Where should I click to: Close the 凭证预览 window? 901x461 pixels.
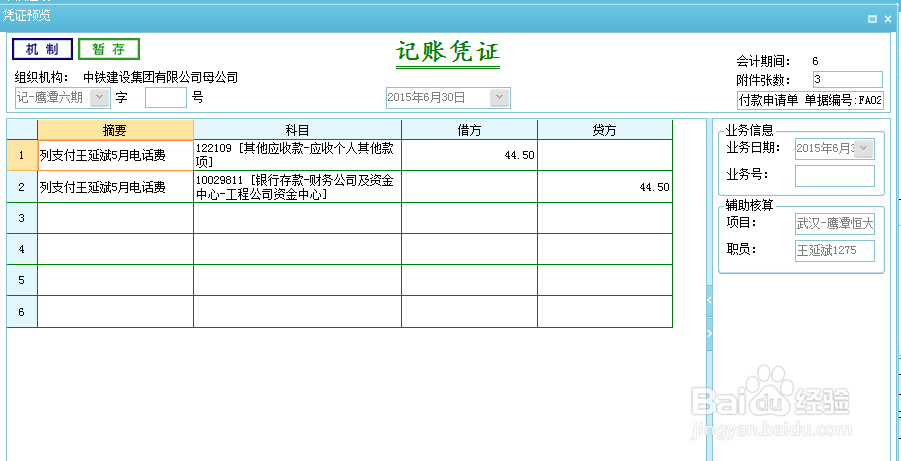(x=888, y=19)
